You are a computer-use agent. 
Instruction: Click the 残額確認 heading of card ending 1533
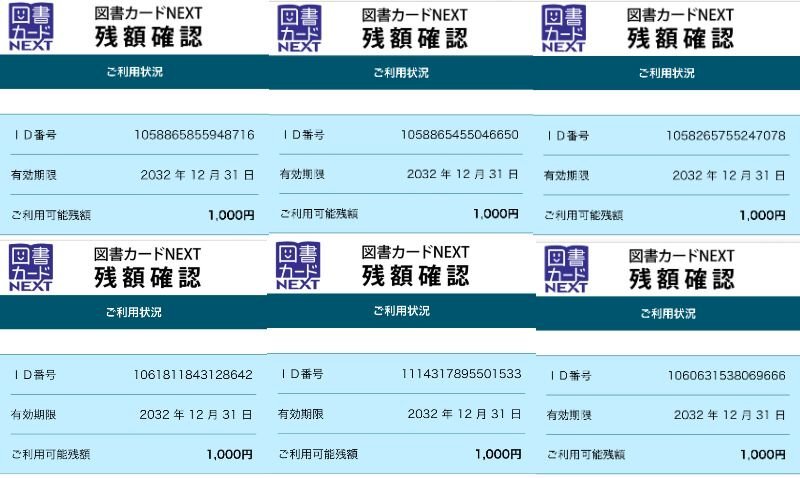point(415,276)
